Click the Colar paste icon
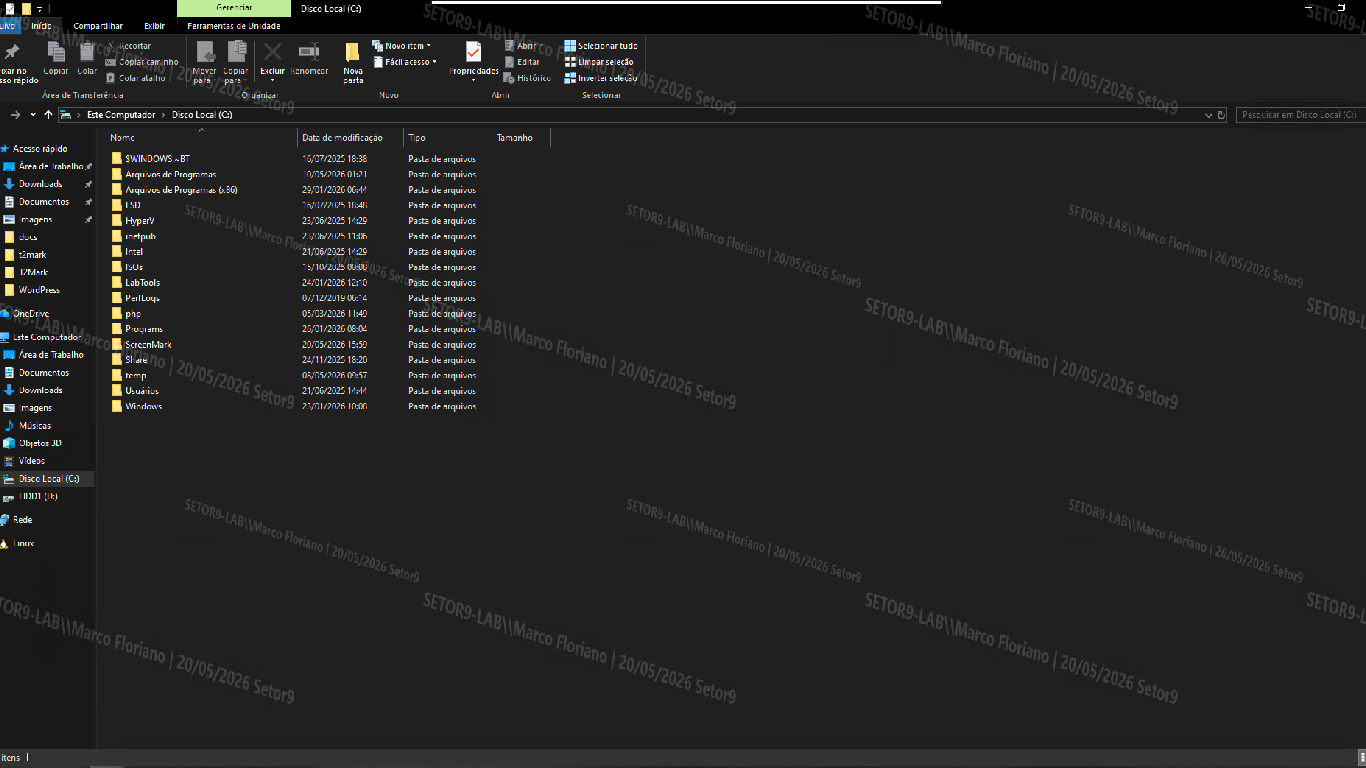This screenshot has width=1366, height=768. pos(87,52)
